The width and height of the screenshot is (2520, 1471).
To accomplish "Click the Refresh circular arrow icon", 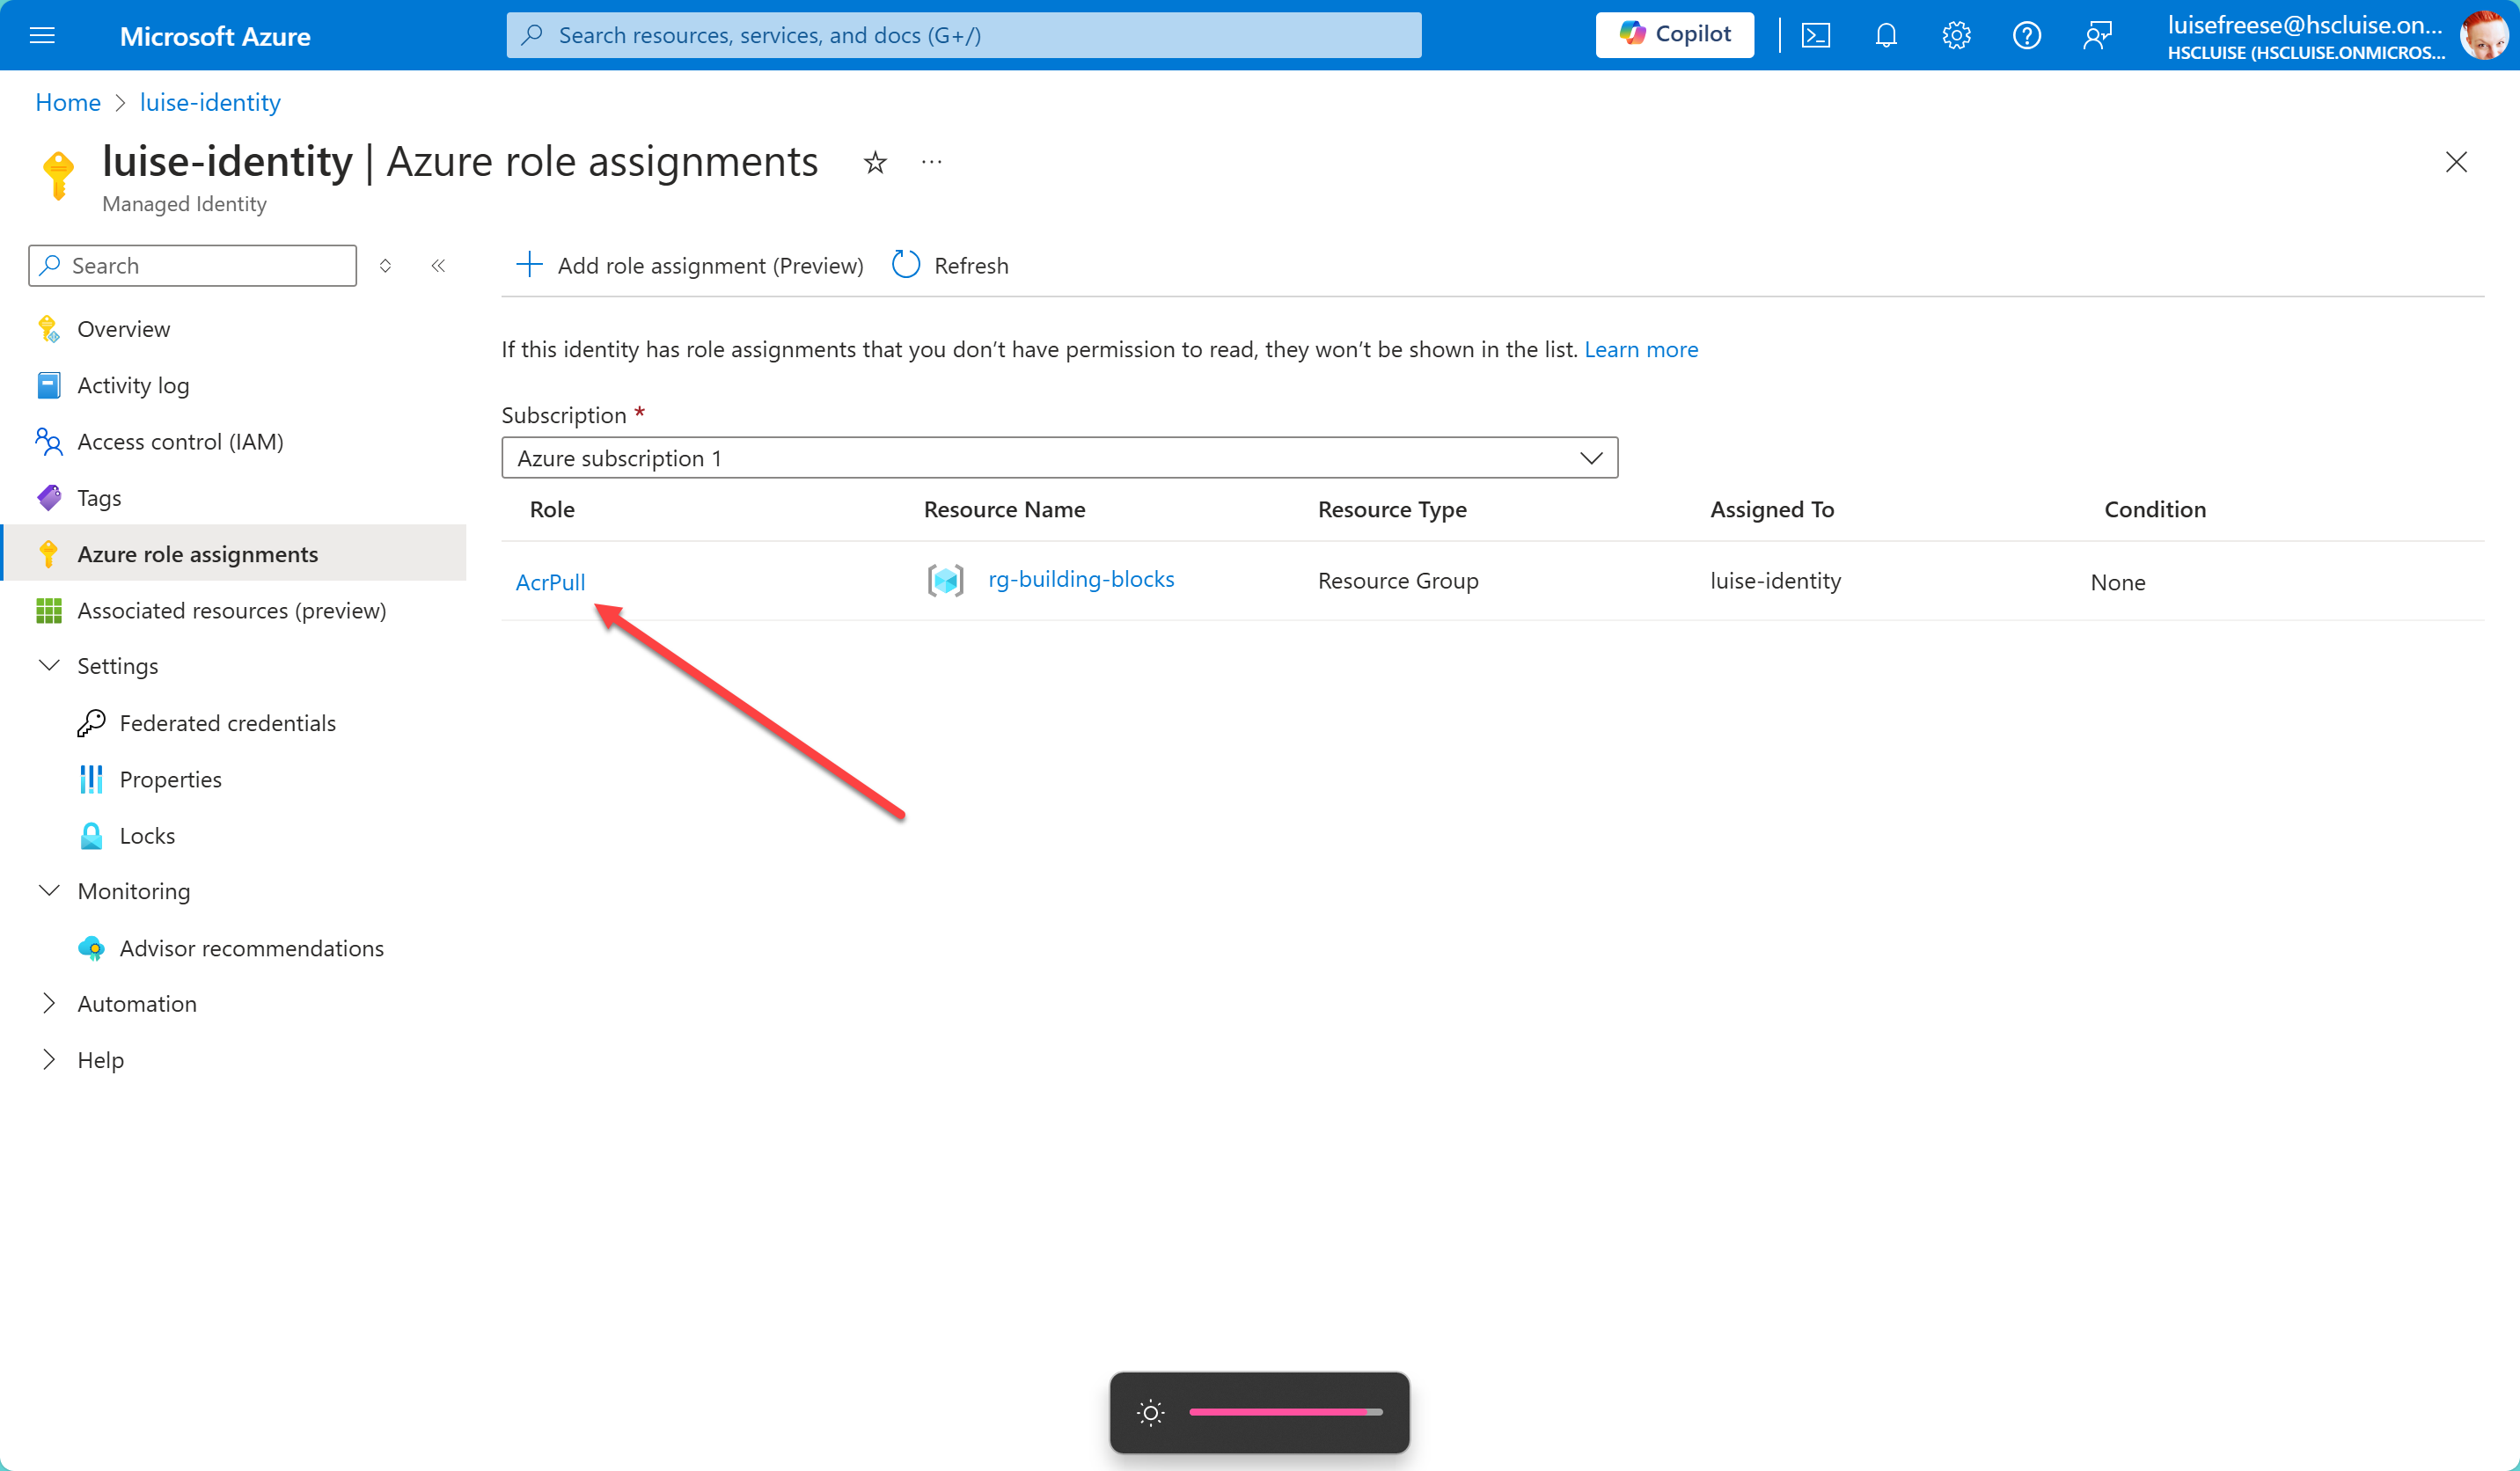I will tap(906, 265).
